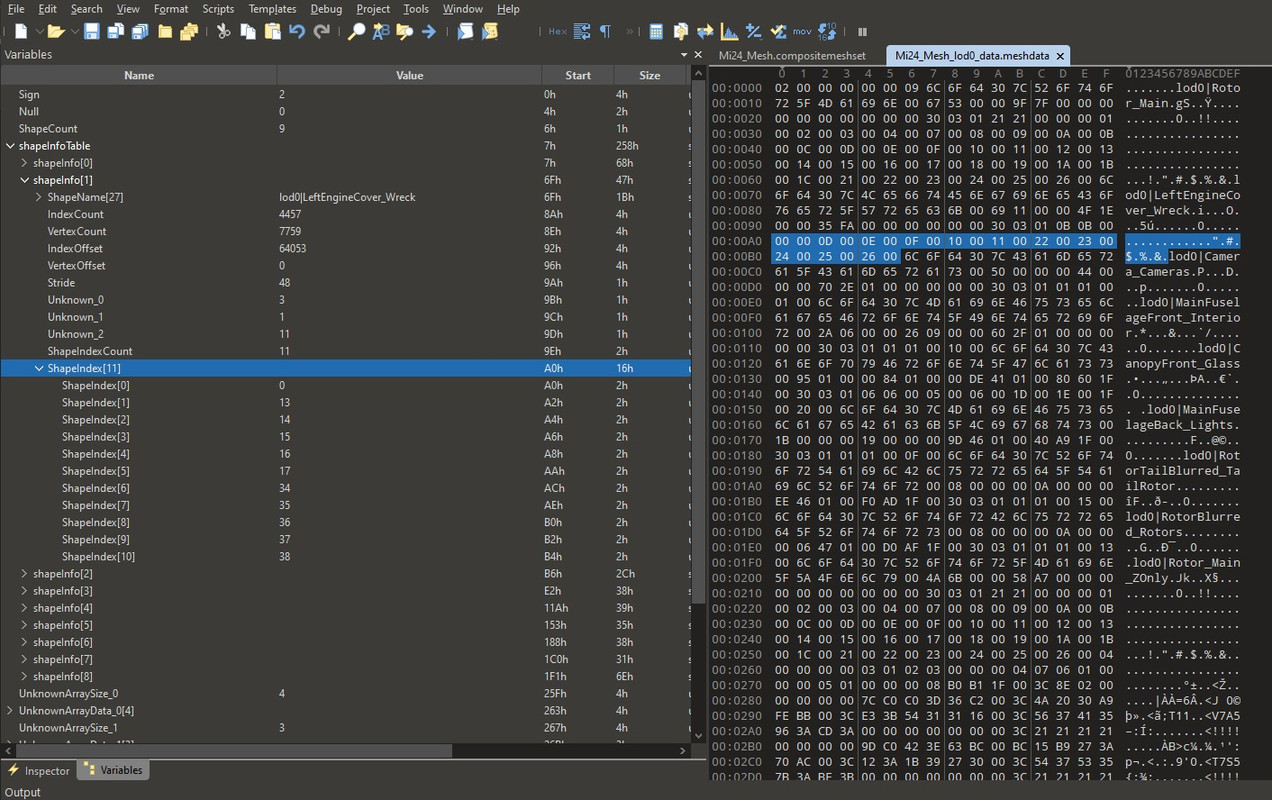Expand the ShapeName[27] entry
1272x800 pixels.
pyautogui.click(x=39, y=197)
